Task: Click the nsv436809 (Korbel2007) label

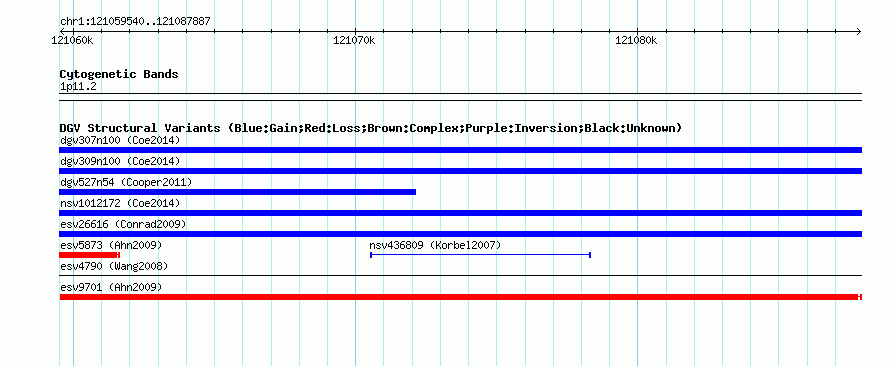Action: coord(435,245)
